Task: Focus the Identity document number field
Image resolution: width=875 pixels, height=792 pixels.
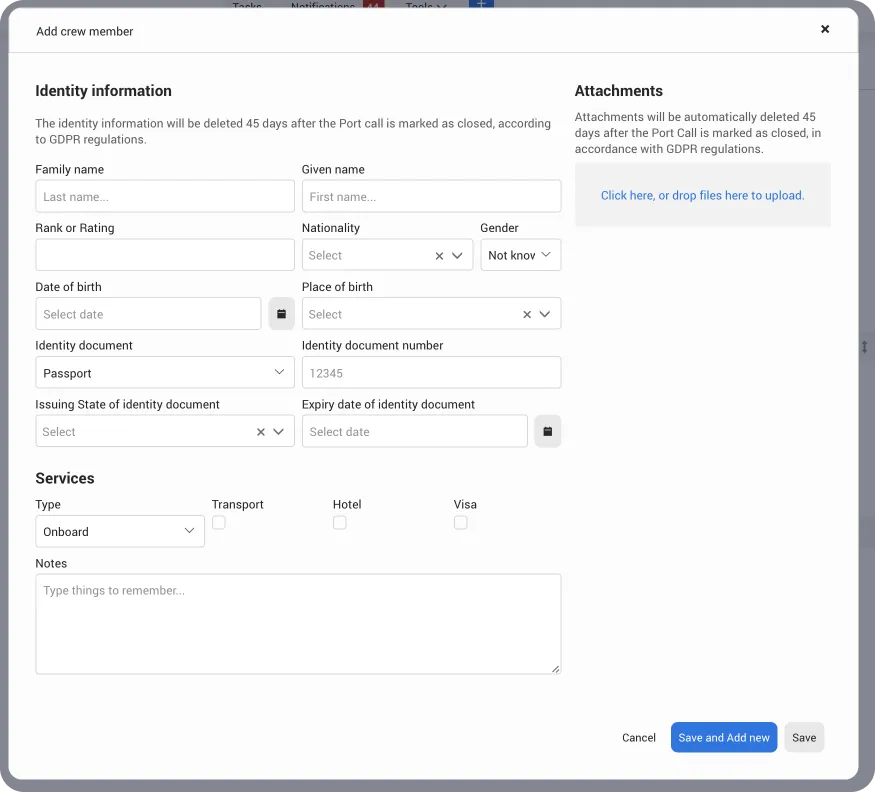Action: coord(431,372)
